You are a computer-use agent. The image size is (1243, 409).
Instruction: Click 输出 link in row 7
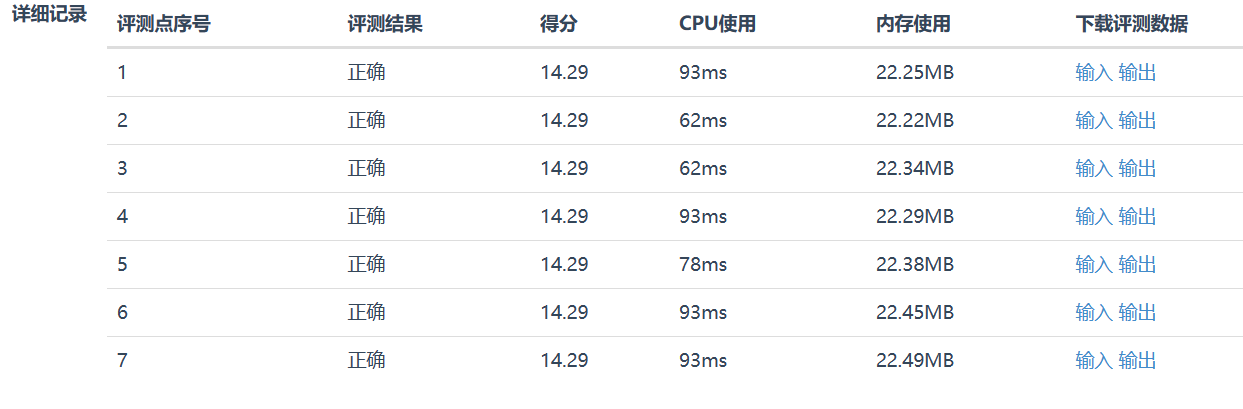pyautogui.click(x=1137, y=360)
